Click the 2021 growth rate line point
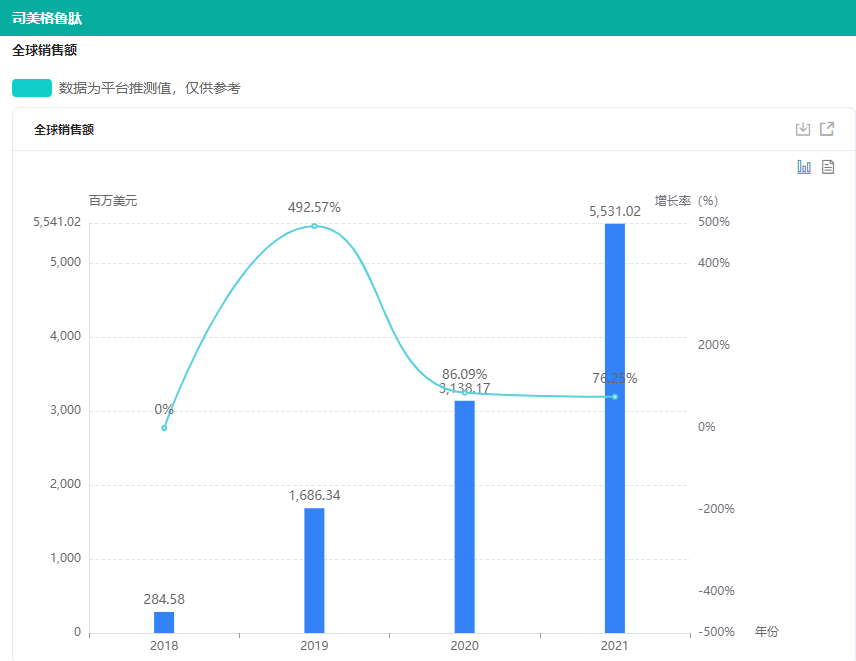This screenshot has width=856, height=661. [x=614, y=397]
